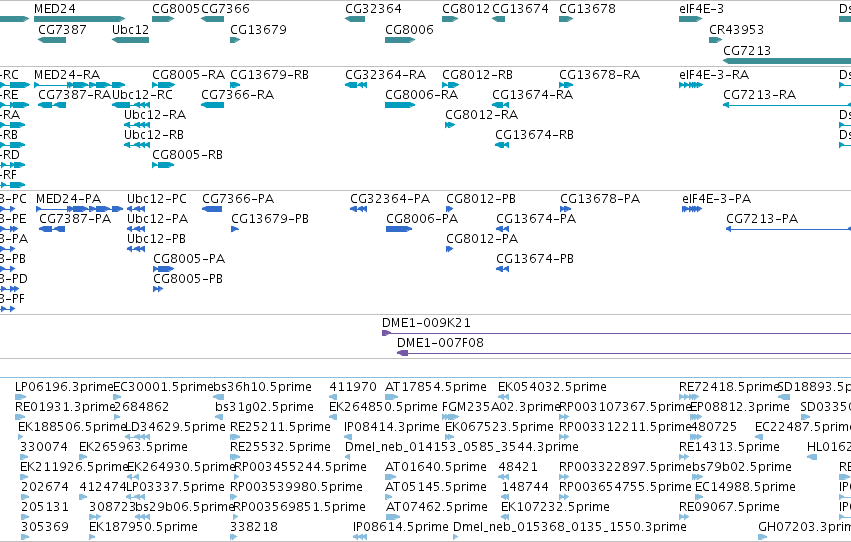851x542 pixels.
Task: Click EST label EK265963.5prime
Action: click(134, 447)
